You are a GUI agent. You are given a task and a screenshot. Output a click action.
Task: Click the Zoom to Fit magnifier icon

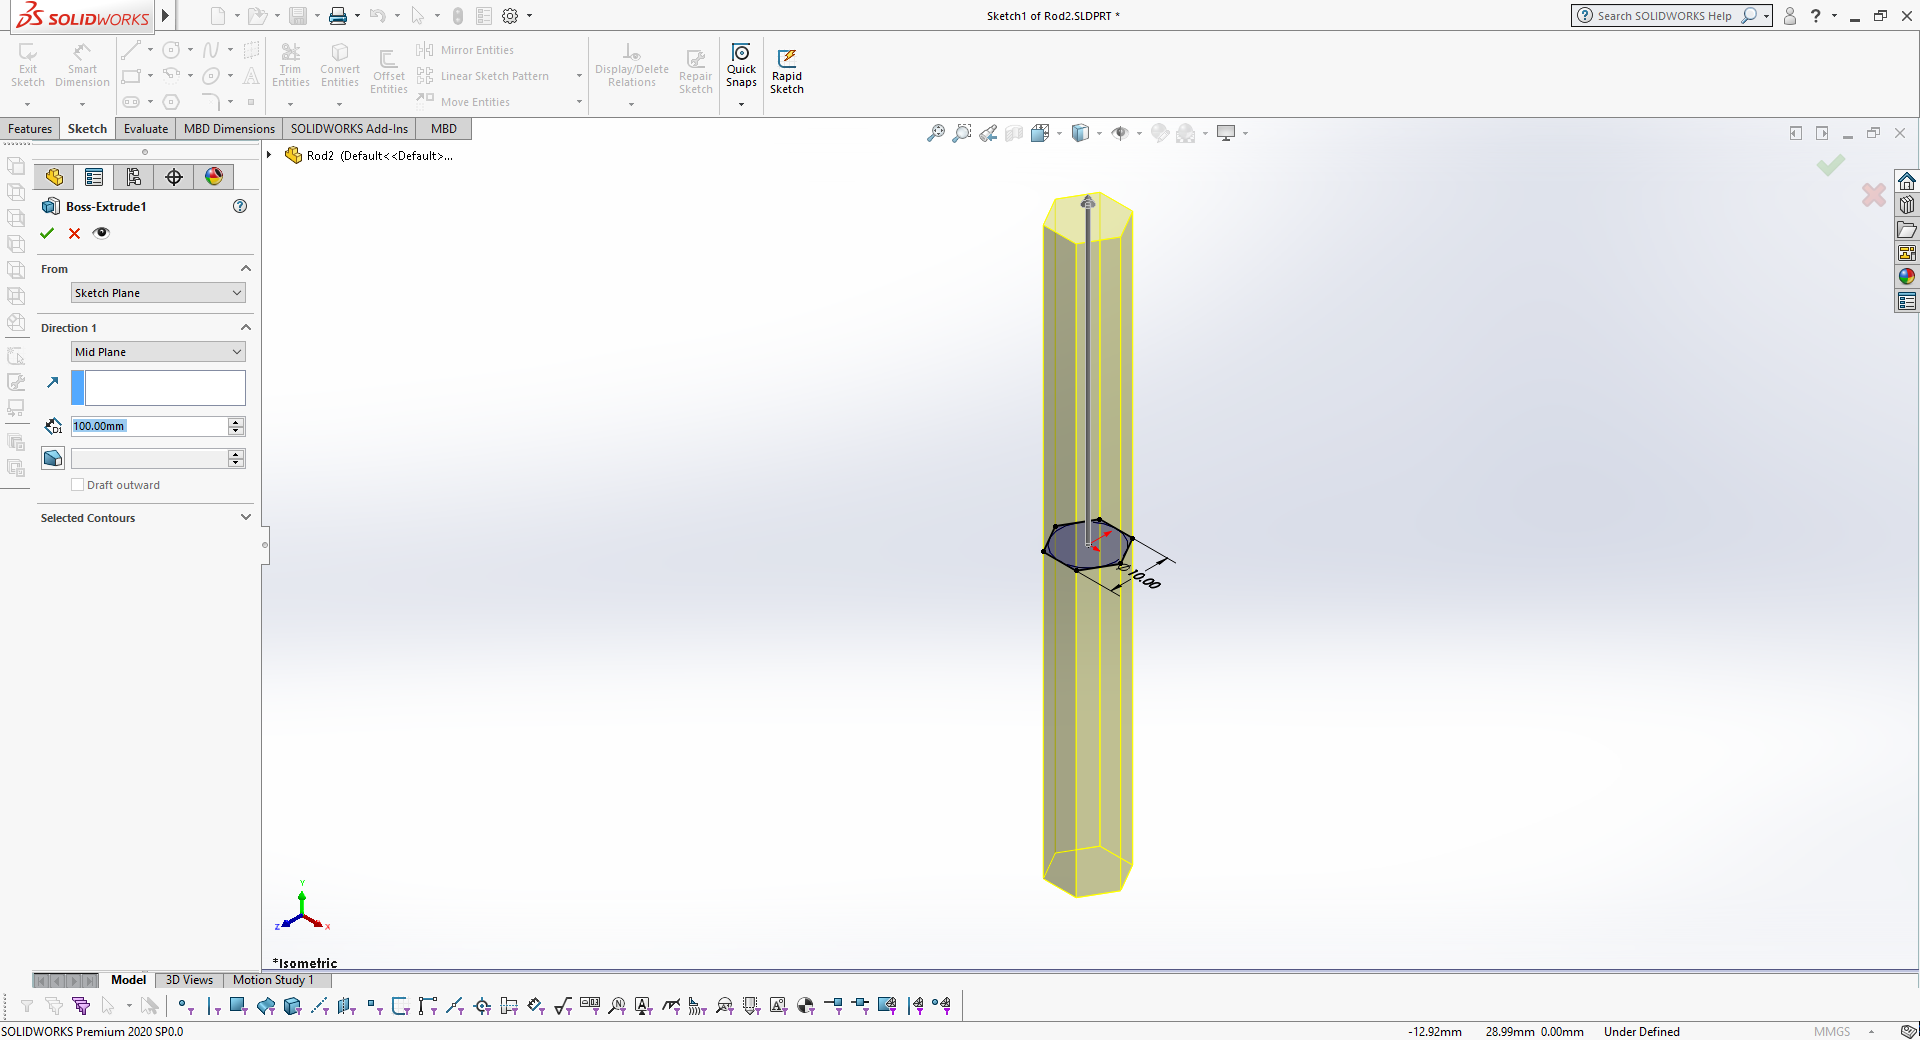pos(936,133)
